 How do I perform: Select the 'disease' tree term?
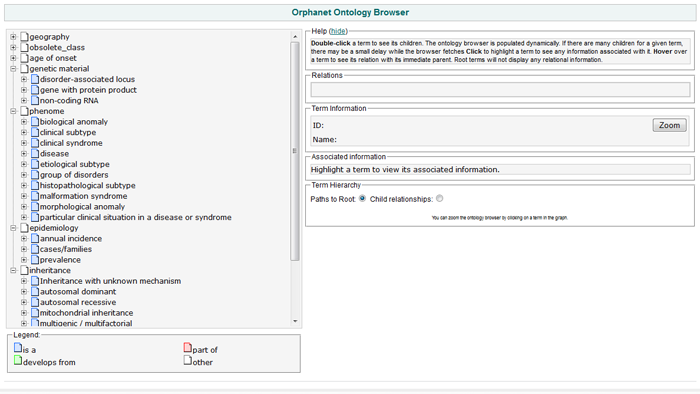[54, 153]
